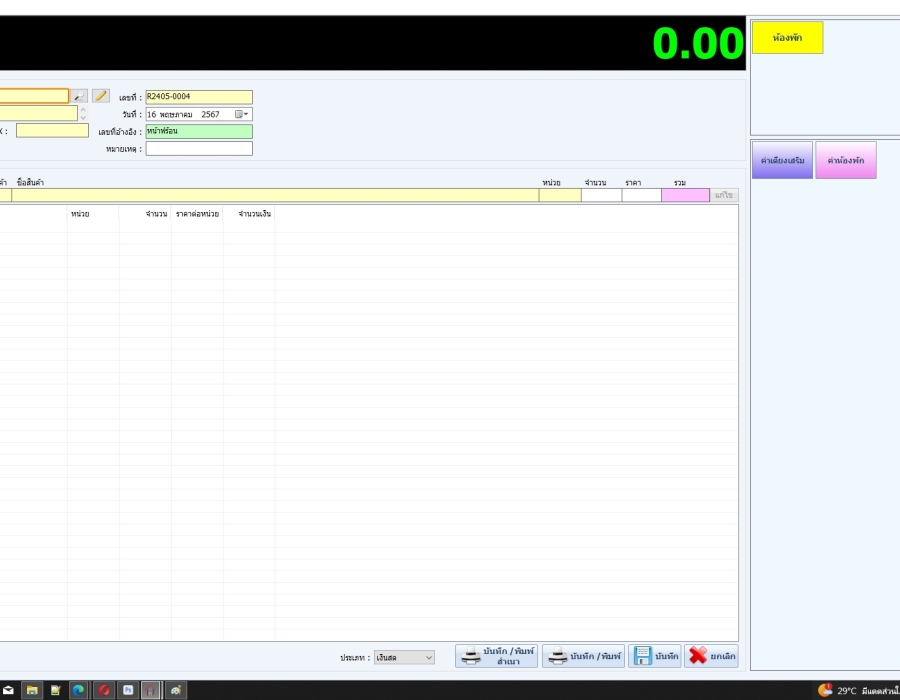900x700 pixels.
Task: Open the ประเภท payment type dropdown
Action: point(404,658)
